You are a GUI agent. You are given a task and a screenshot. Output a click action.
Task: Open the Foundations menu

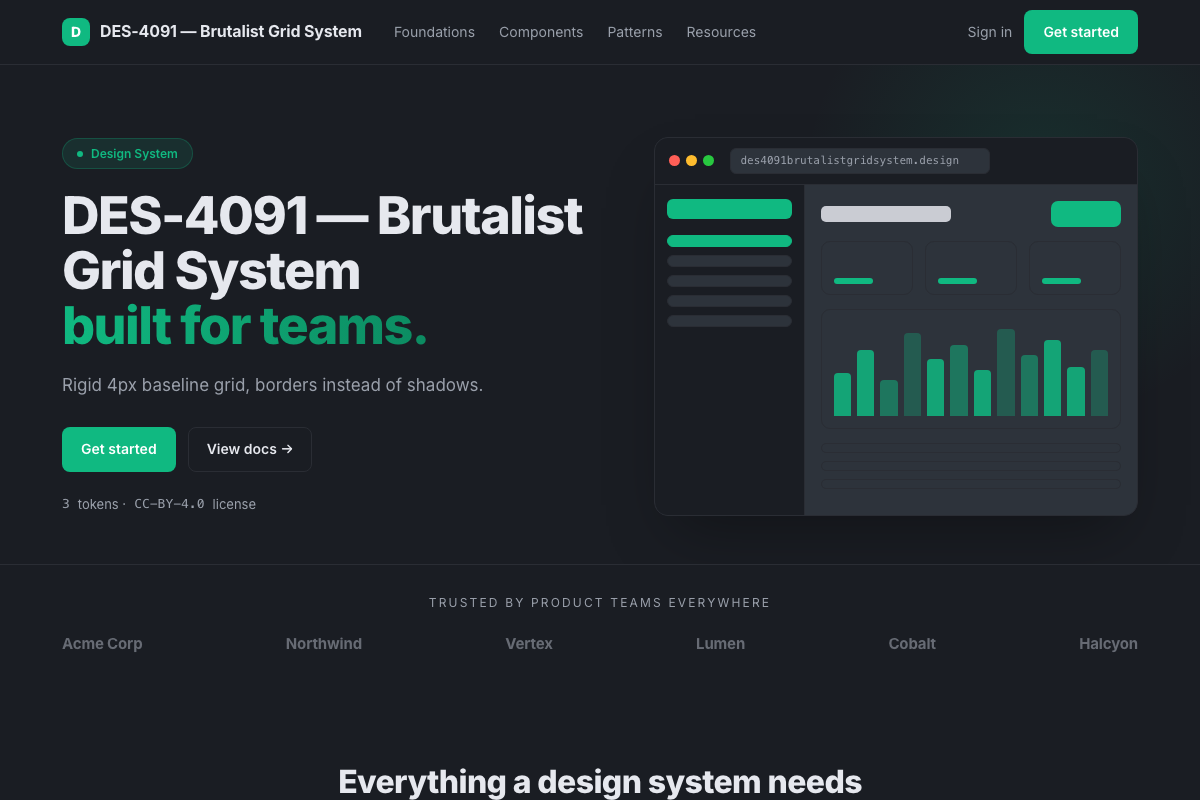click(434, 32)
